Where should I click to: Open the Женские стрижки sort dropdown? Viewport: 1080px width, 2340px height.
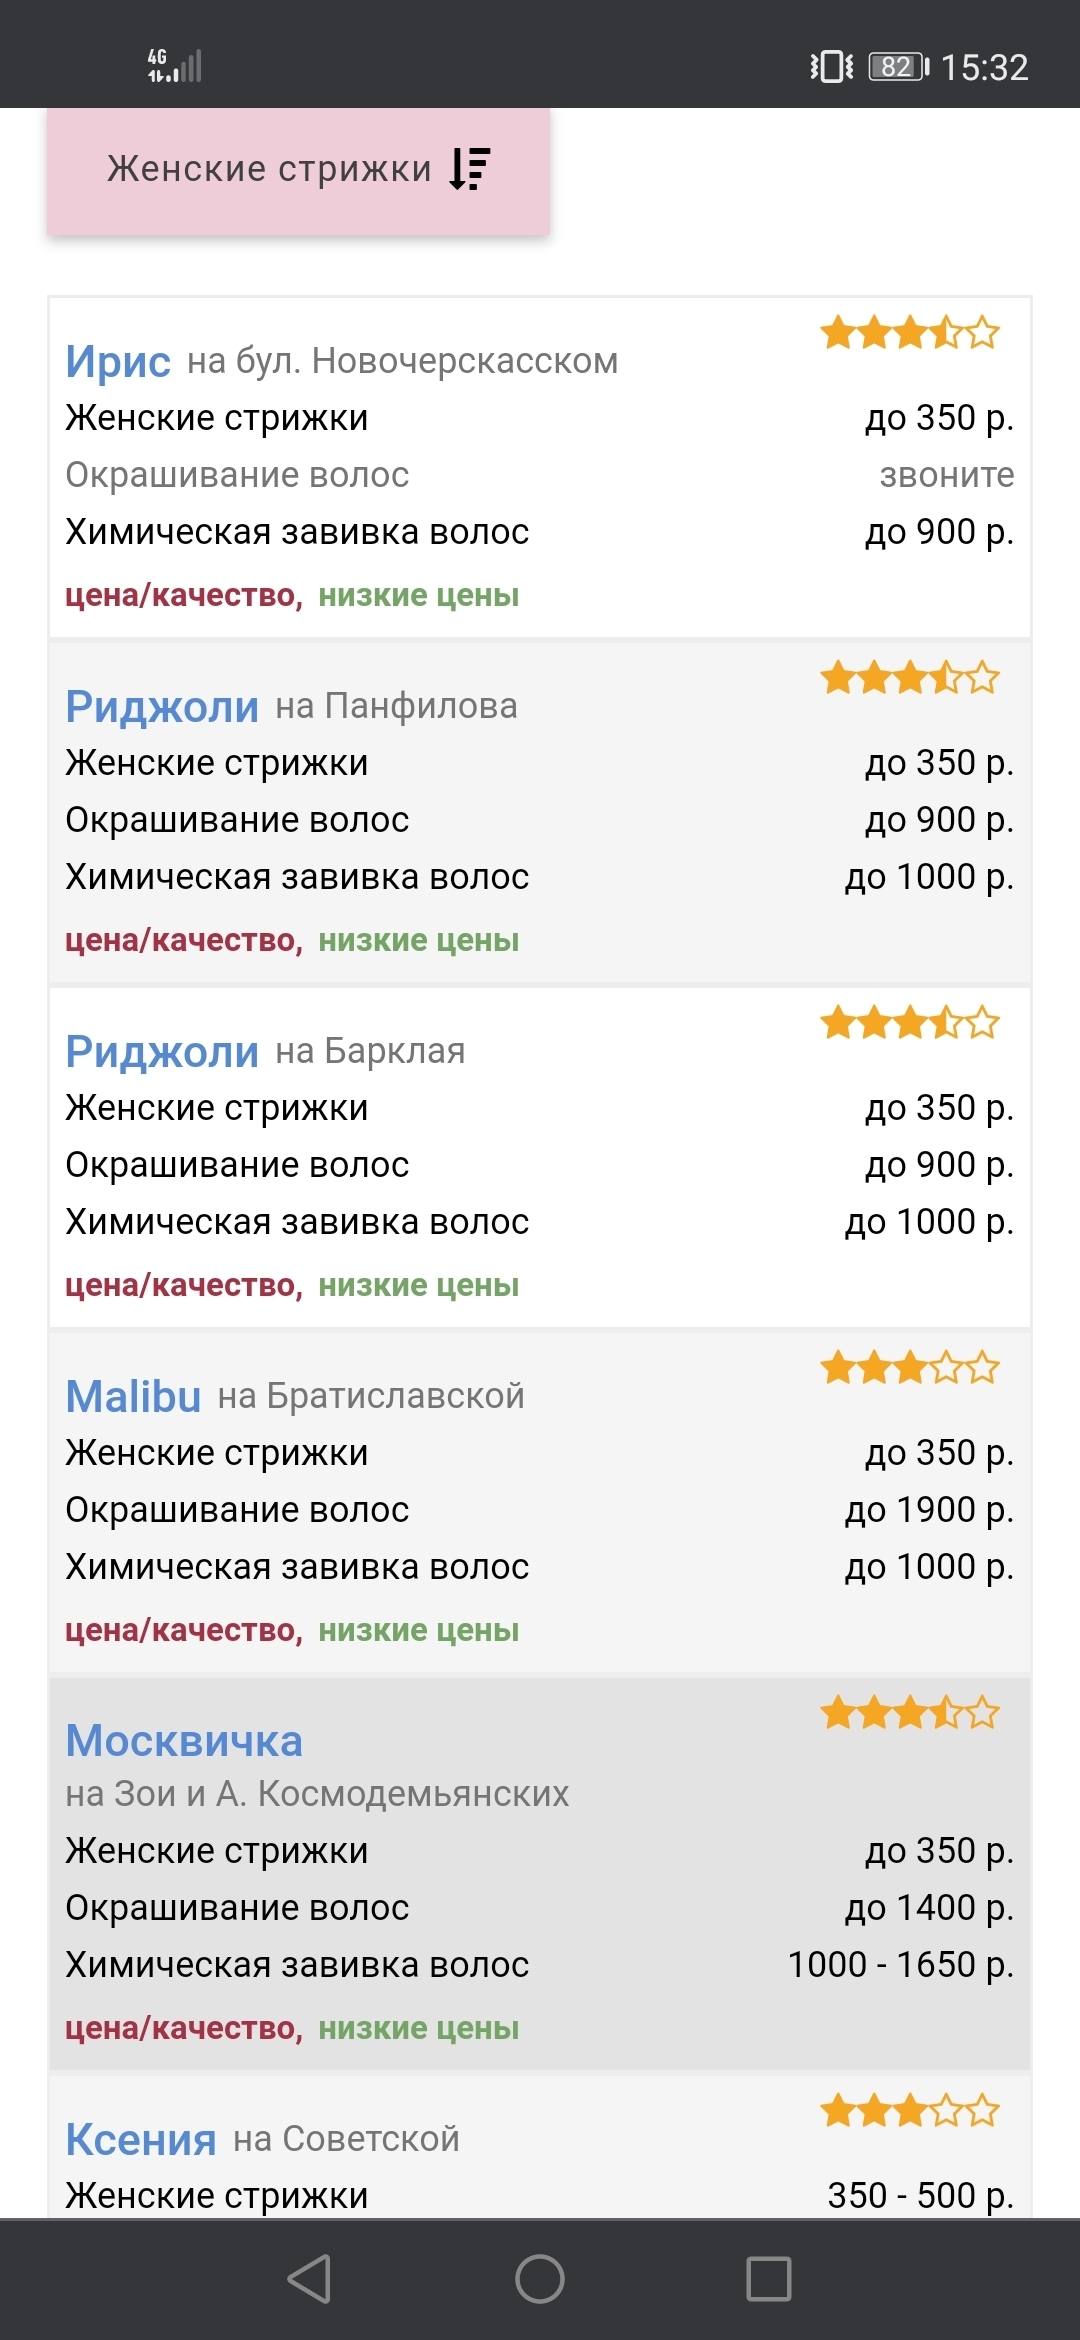(x=298, y=171)
